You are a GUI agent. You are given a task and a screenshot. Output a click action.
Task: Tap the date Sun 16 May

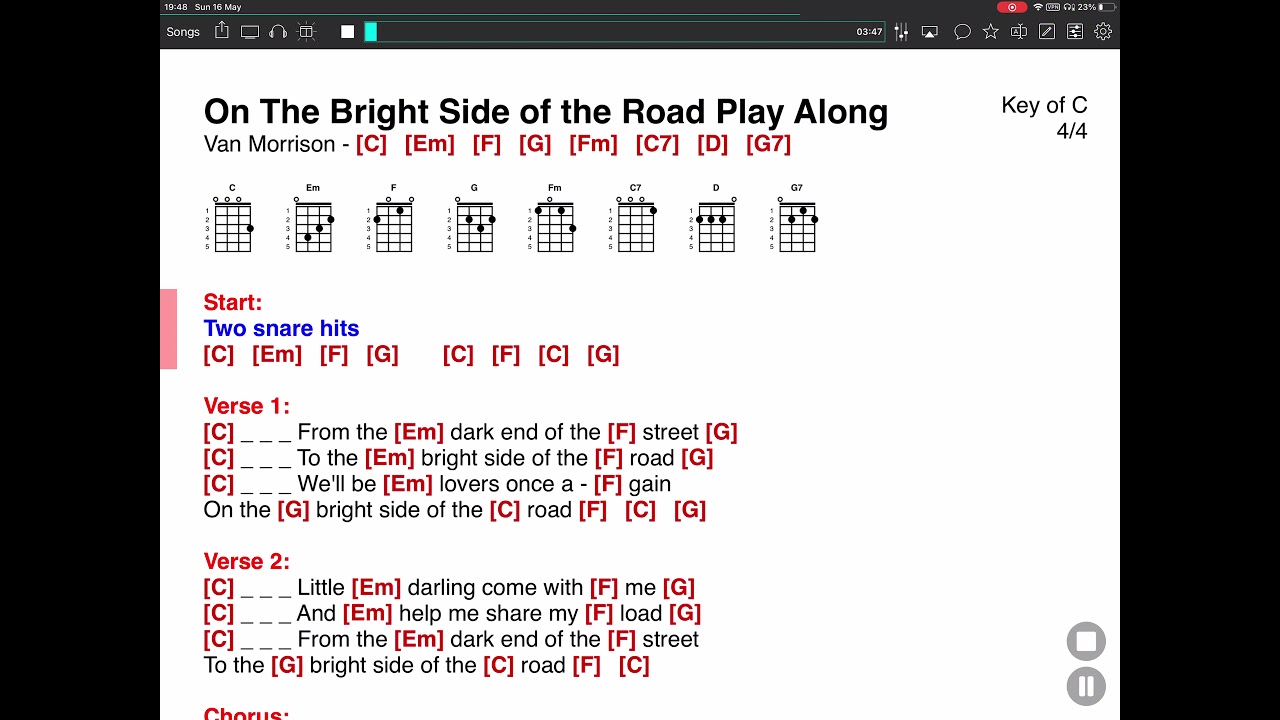tap(218, 7)
